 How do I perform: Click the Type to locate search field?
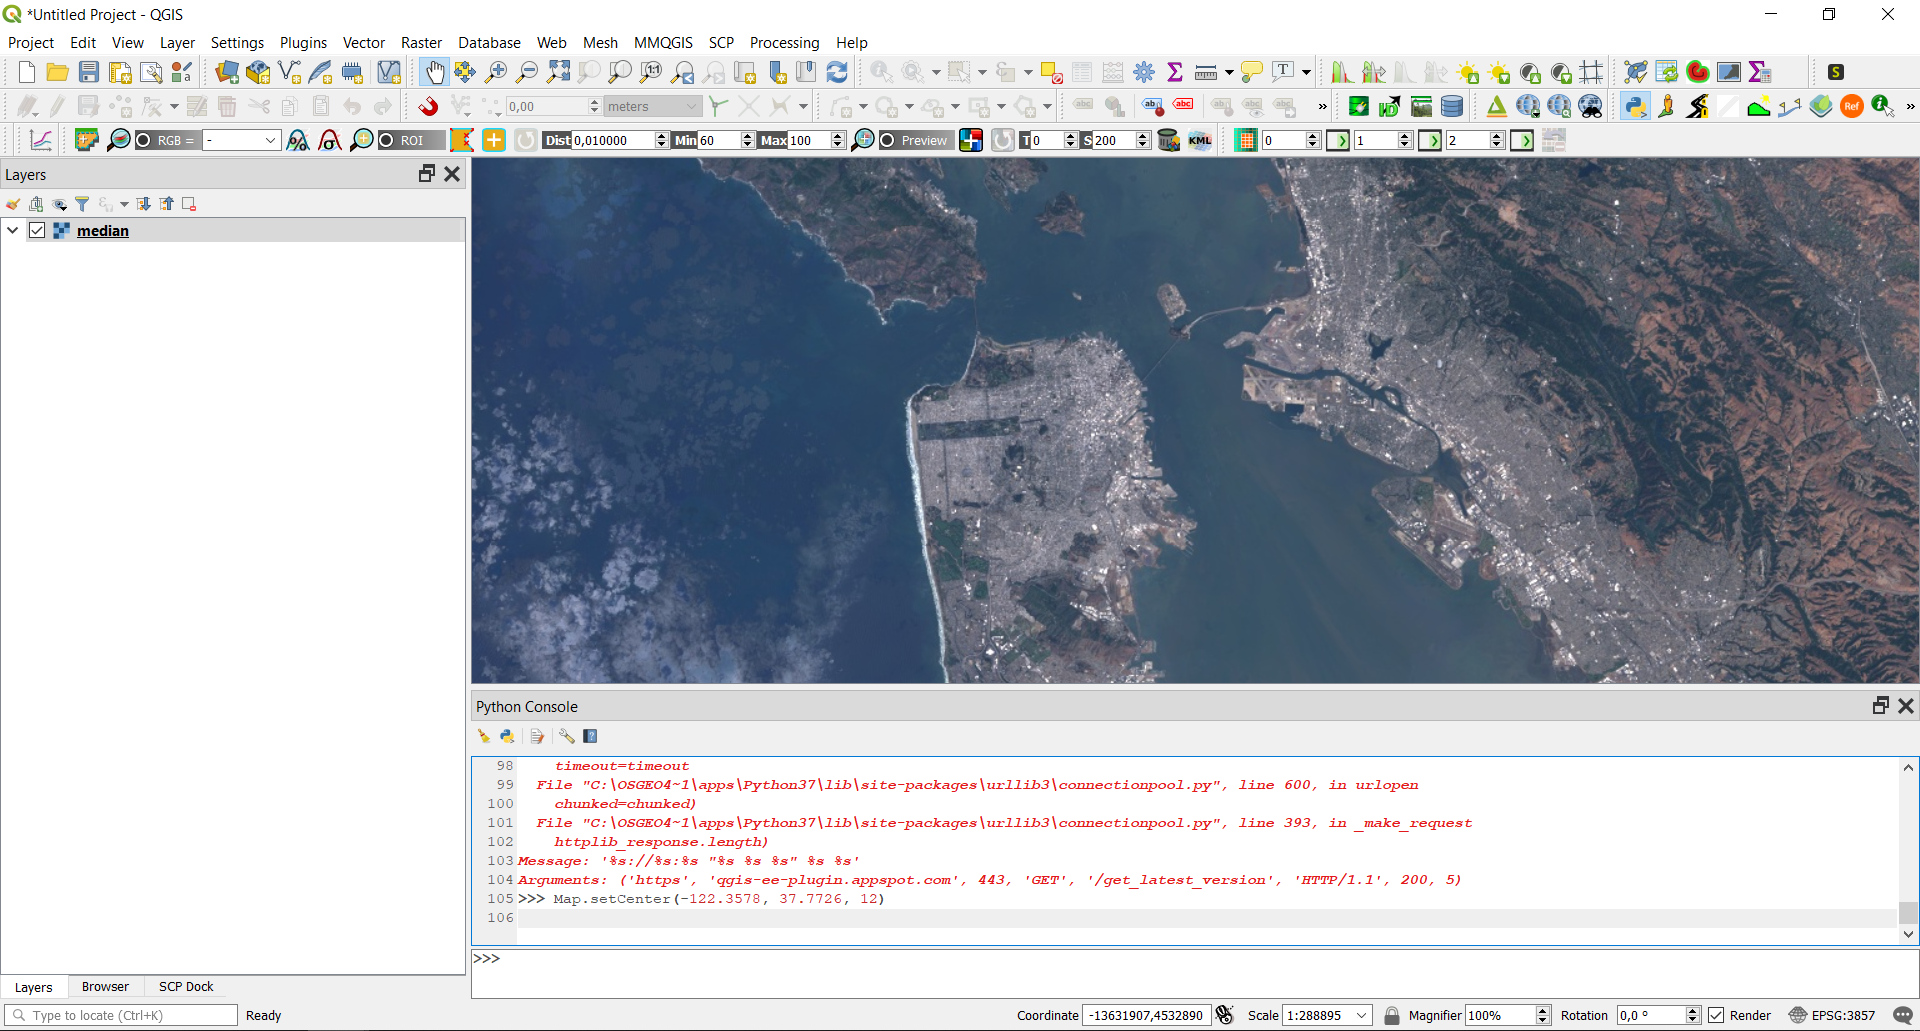pyautogui.click(x=121, y=1015)
